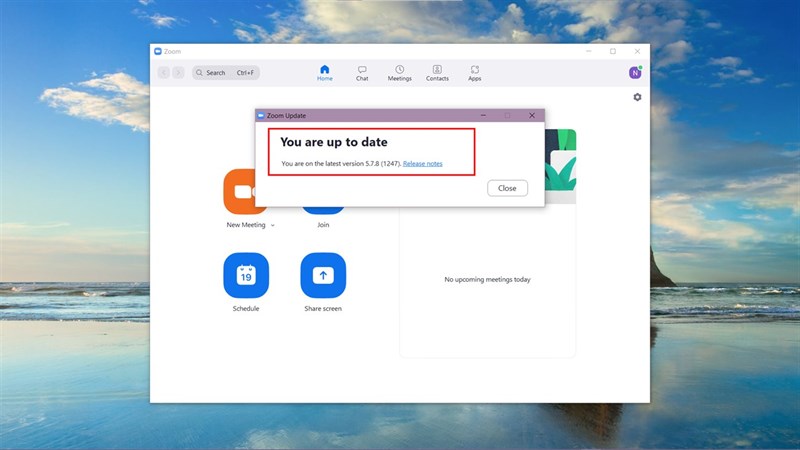Open the Home tab in Zoom
The image size is (800, 450).
coord(324,73)
